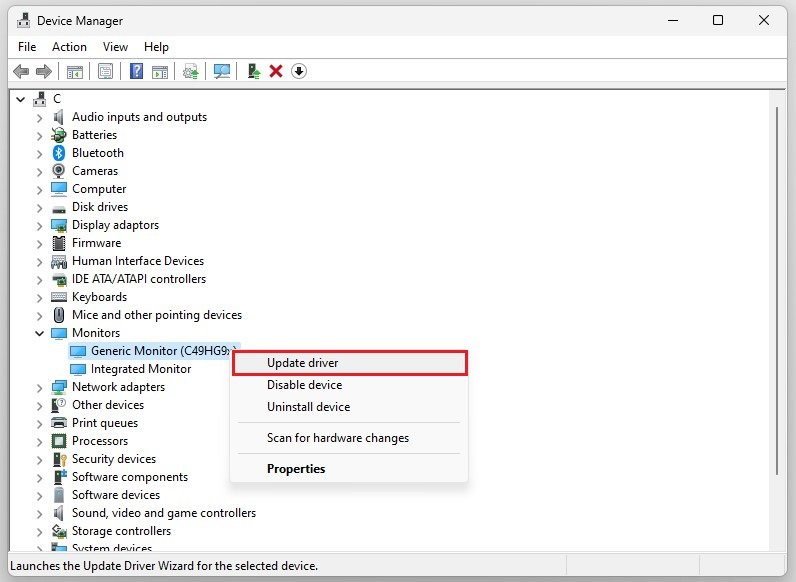Expand the Network adapters category
Image resolution: width=796 pixels, height=582 pixels.
coord(40,387)
